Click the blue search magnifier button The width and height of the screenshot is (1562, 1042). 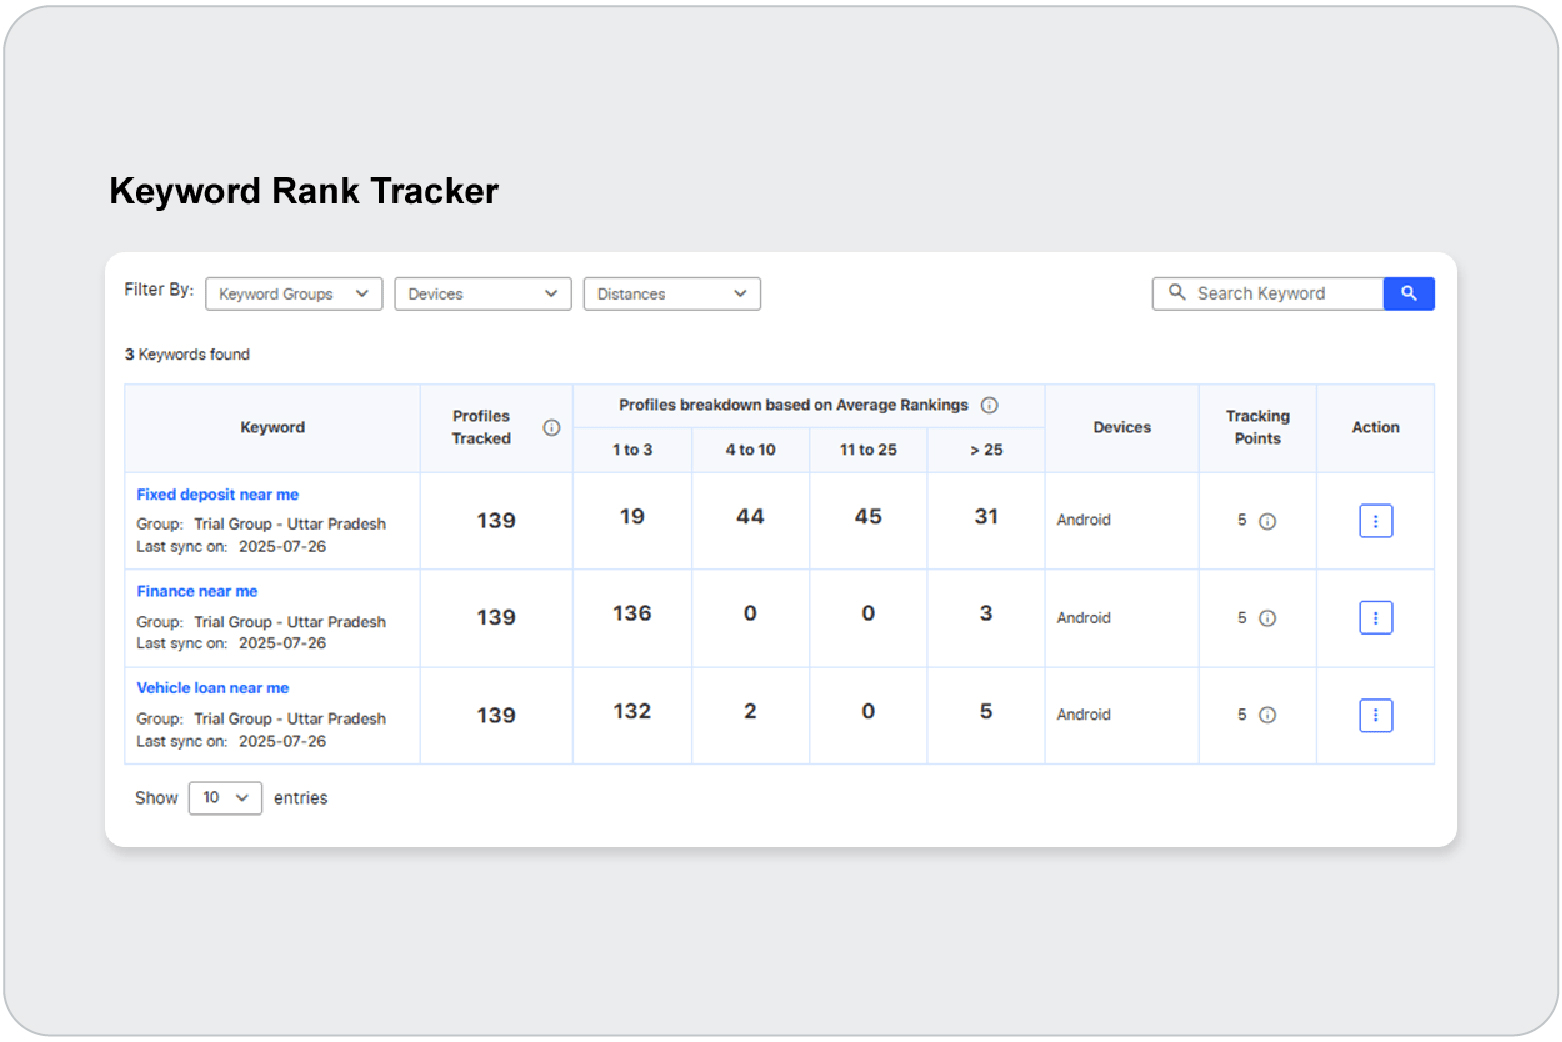click(x=1408, y=294)
